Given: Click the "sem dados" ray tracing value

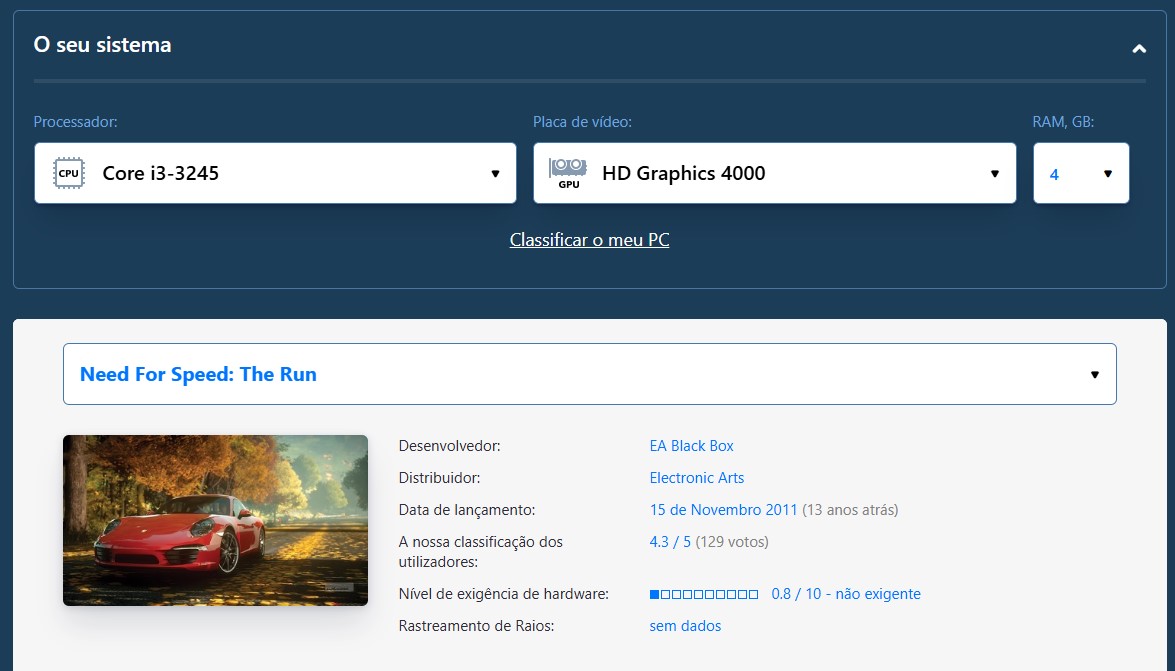Looking at the screenshot, I should (x=685, y=626).
